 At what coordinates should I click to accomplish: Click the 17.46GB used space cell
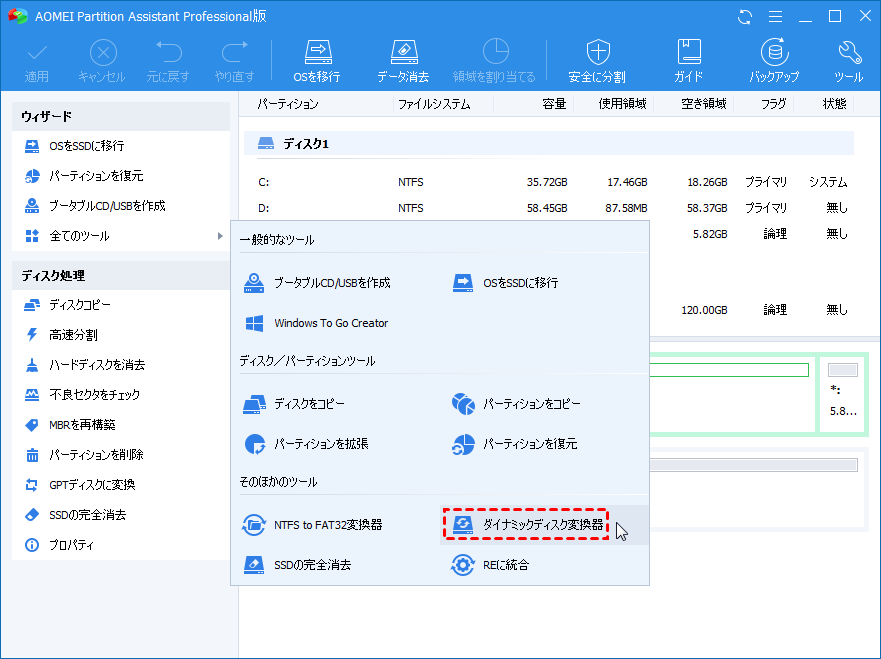click(x=627, y=182)
